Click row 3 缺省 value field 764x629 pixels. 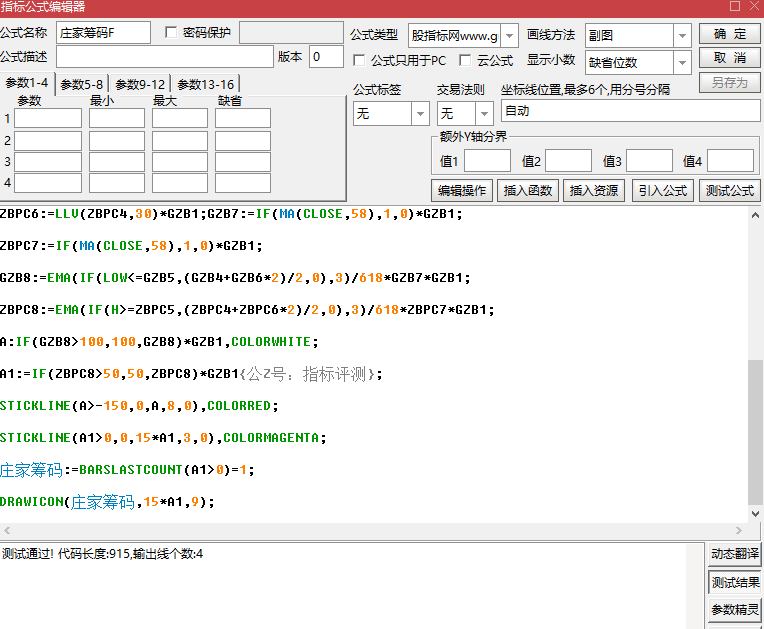coord(243,162)
